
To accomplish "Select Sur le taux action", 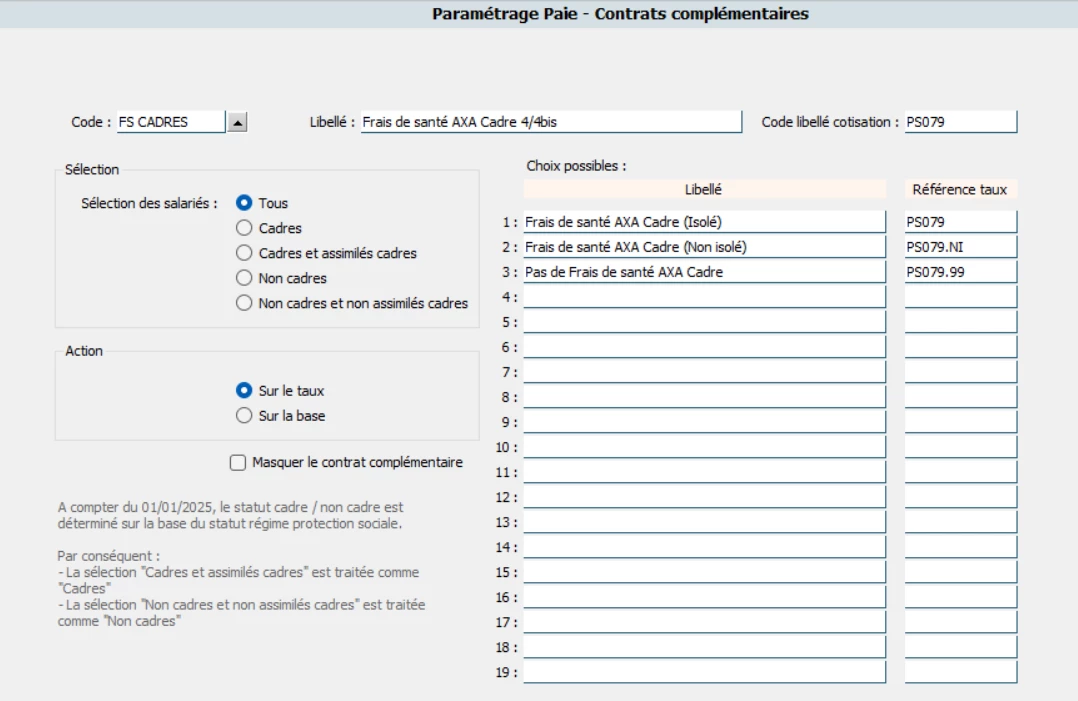I will point(244,391).
